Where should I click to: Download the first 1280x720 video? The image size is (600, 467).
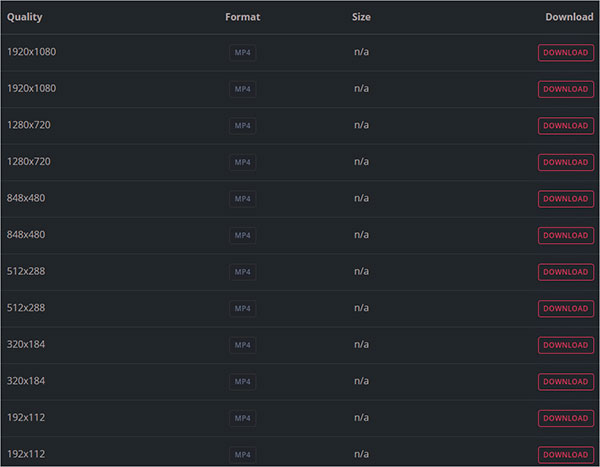pyautogui.click(x=565, y=126)
